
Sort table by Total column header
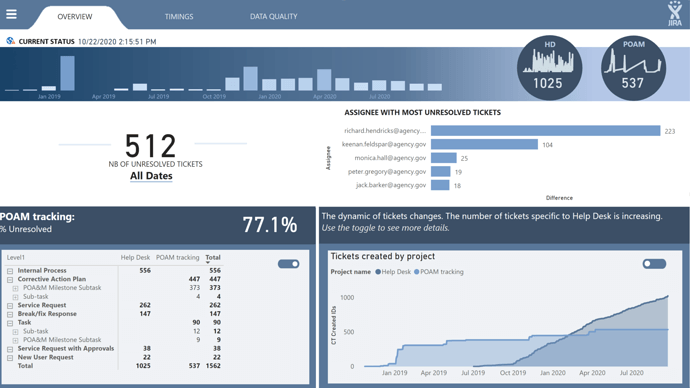click(x=213, y=257)
